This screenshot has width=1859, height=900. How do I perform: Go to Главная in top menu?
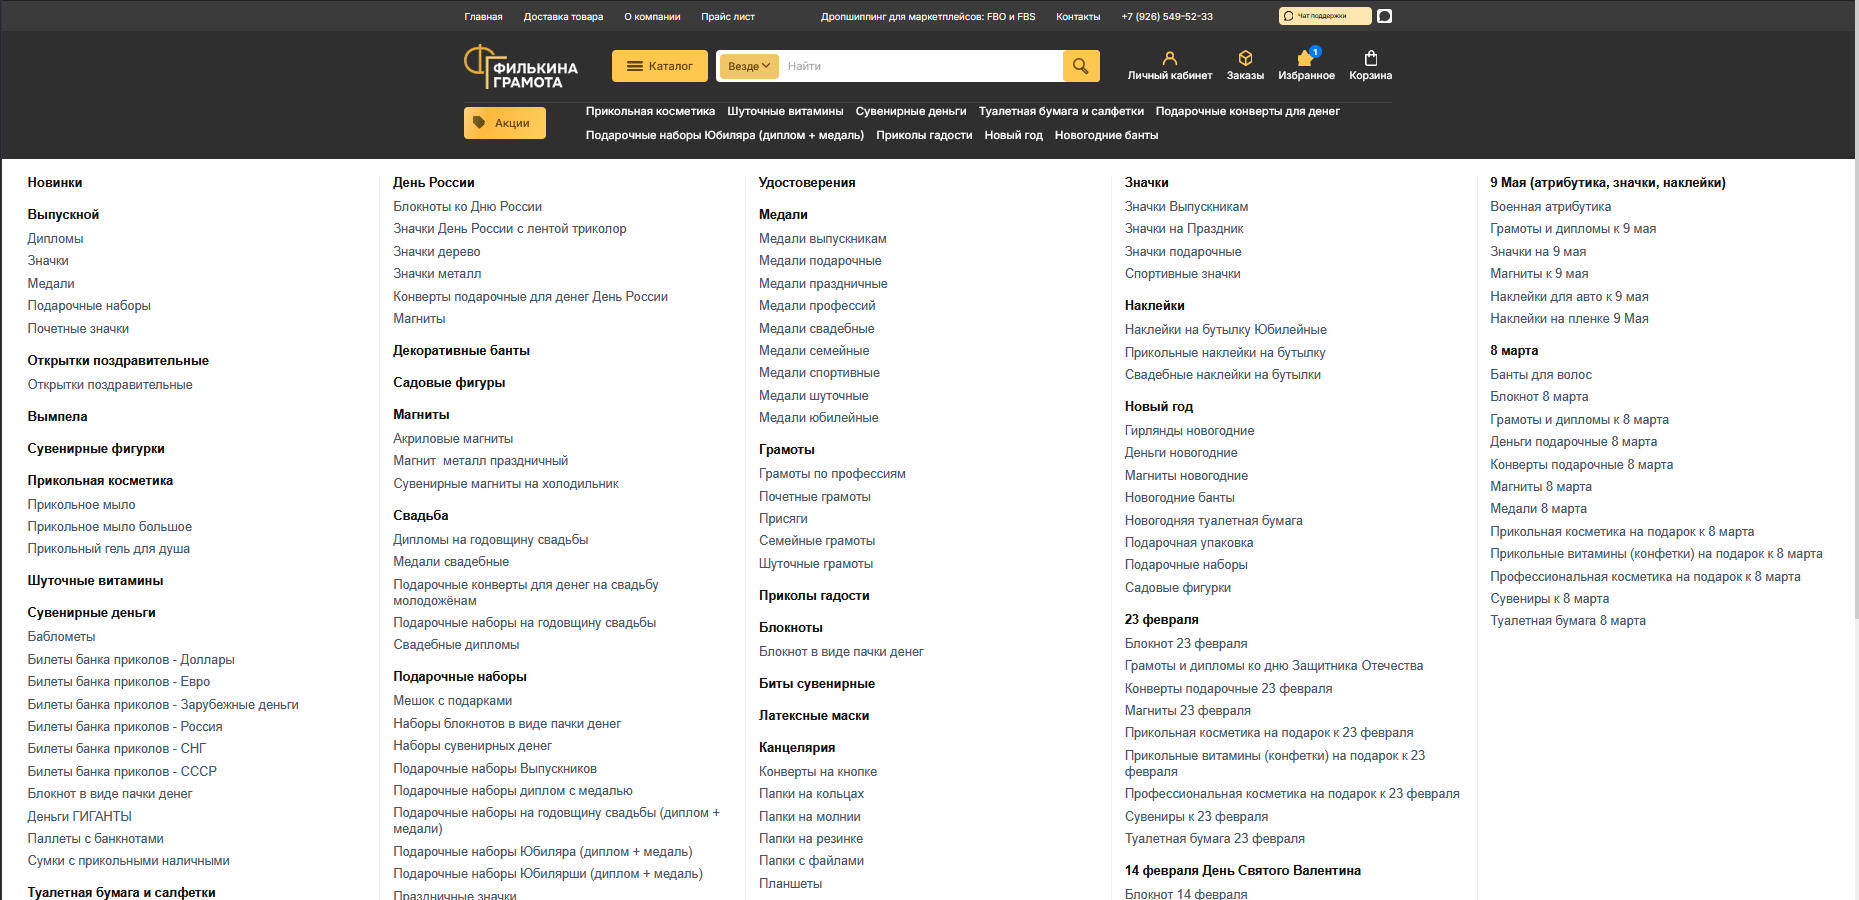pyautogui.click(x=483, y=17)
